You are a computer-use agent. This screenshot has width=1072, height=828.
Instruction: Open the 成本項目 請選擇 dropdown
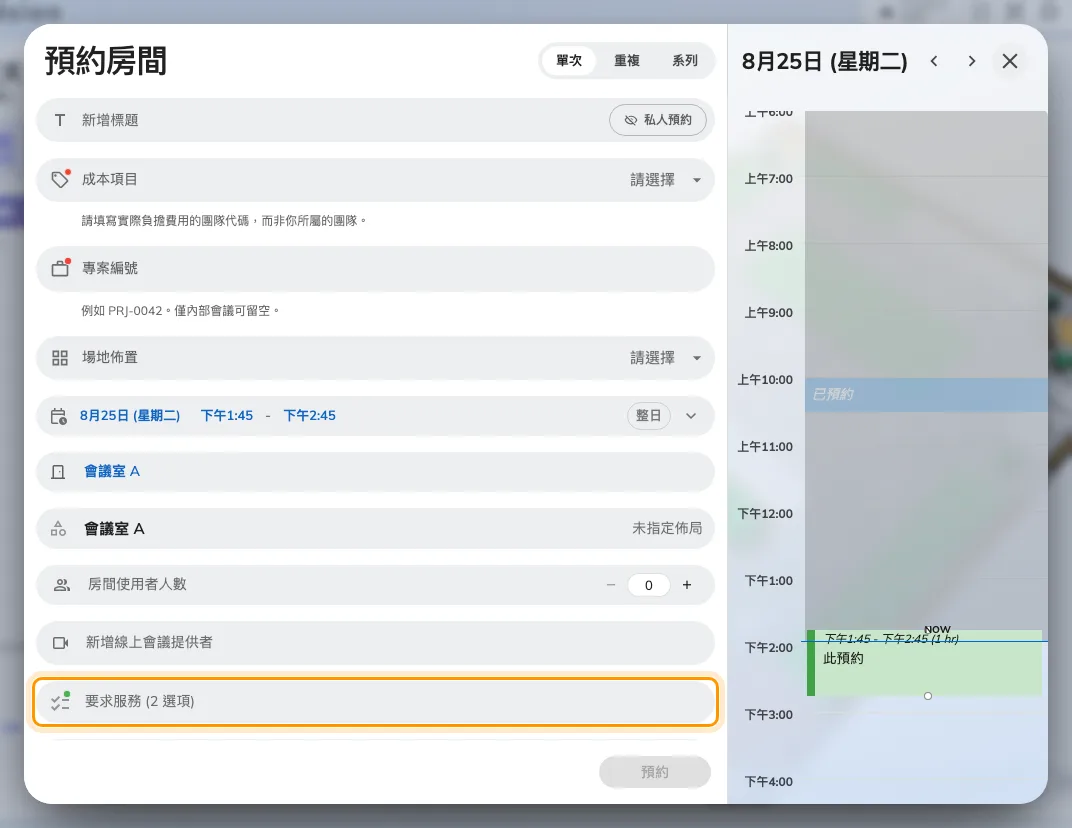[665, 180]
